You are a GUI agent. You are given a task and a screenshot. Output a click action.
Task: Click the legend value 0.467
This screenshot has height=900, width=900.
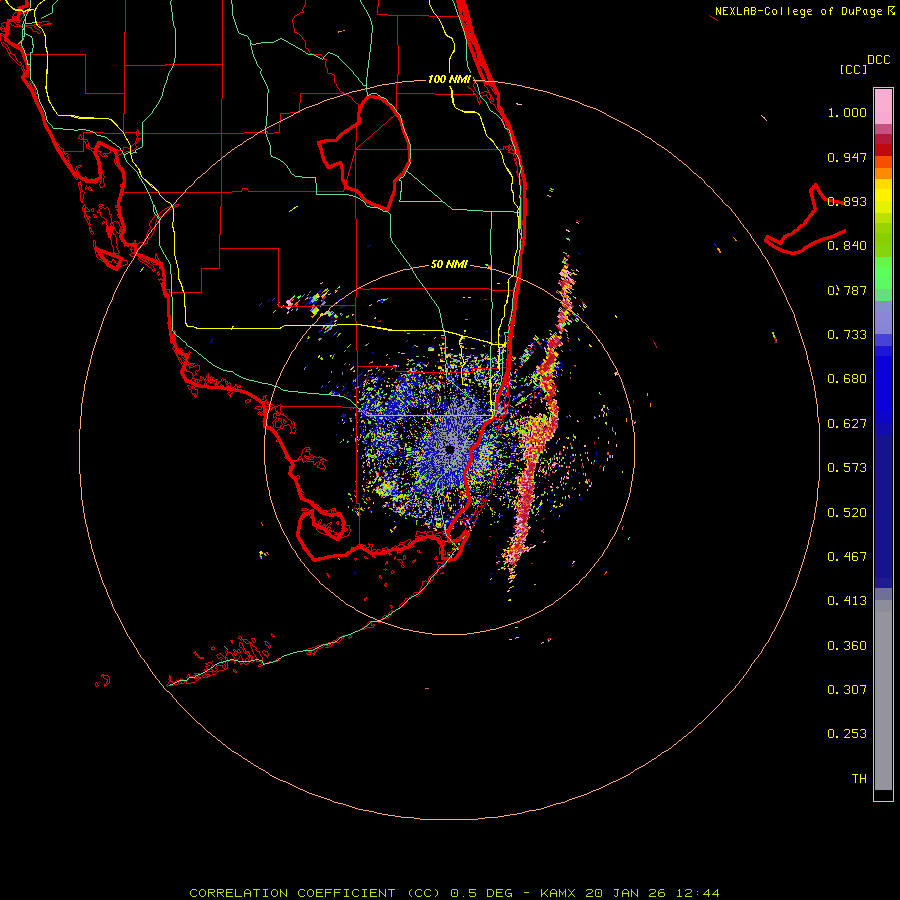pos(847,557)
